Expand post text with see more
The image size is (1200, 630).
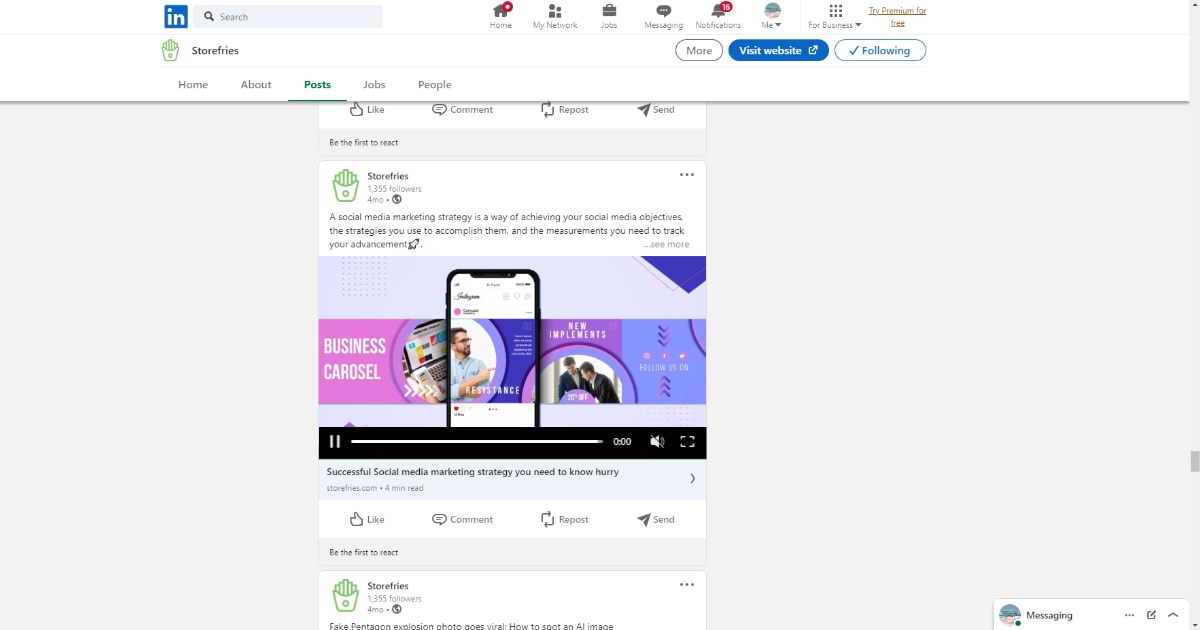(666, 244)
